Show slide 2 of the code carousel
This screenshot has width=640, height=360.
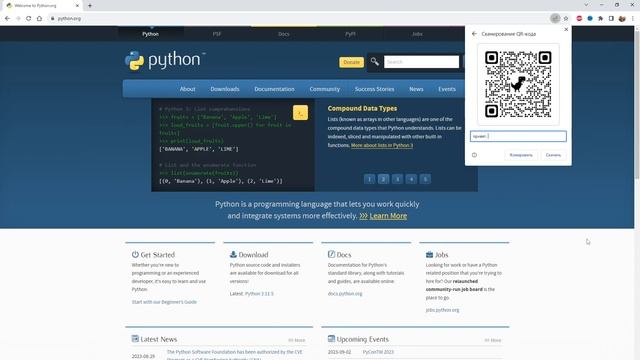(x=383, y=179)
